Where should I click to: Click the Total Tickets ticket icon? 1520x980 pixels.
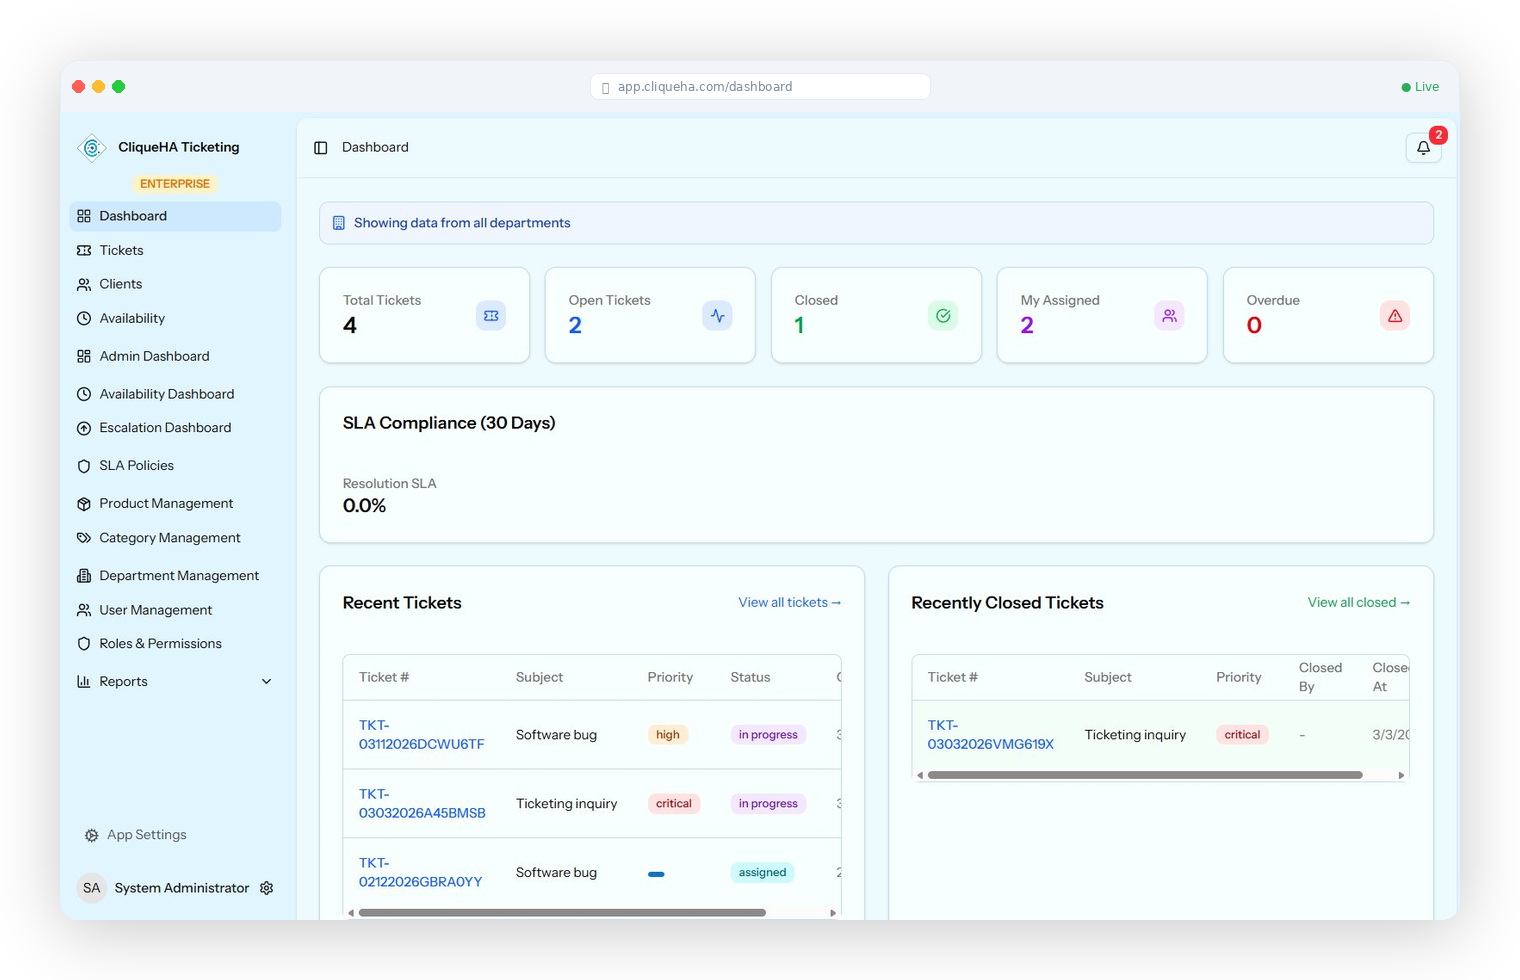(x=491, y=316)
